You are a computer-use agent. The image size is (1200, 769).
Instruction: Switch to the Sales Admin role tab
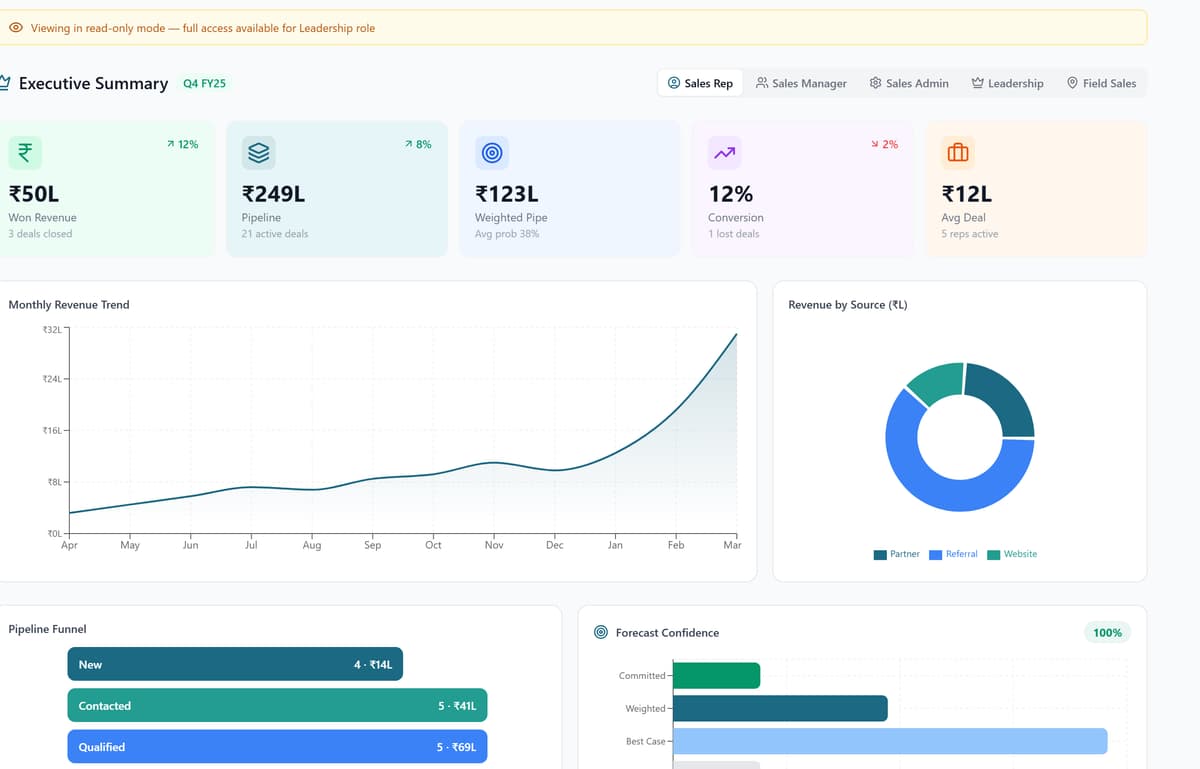pos(909,83)
